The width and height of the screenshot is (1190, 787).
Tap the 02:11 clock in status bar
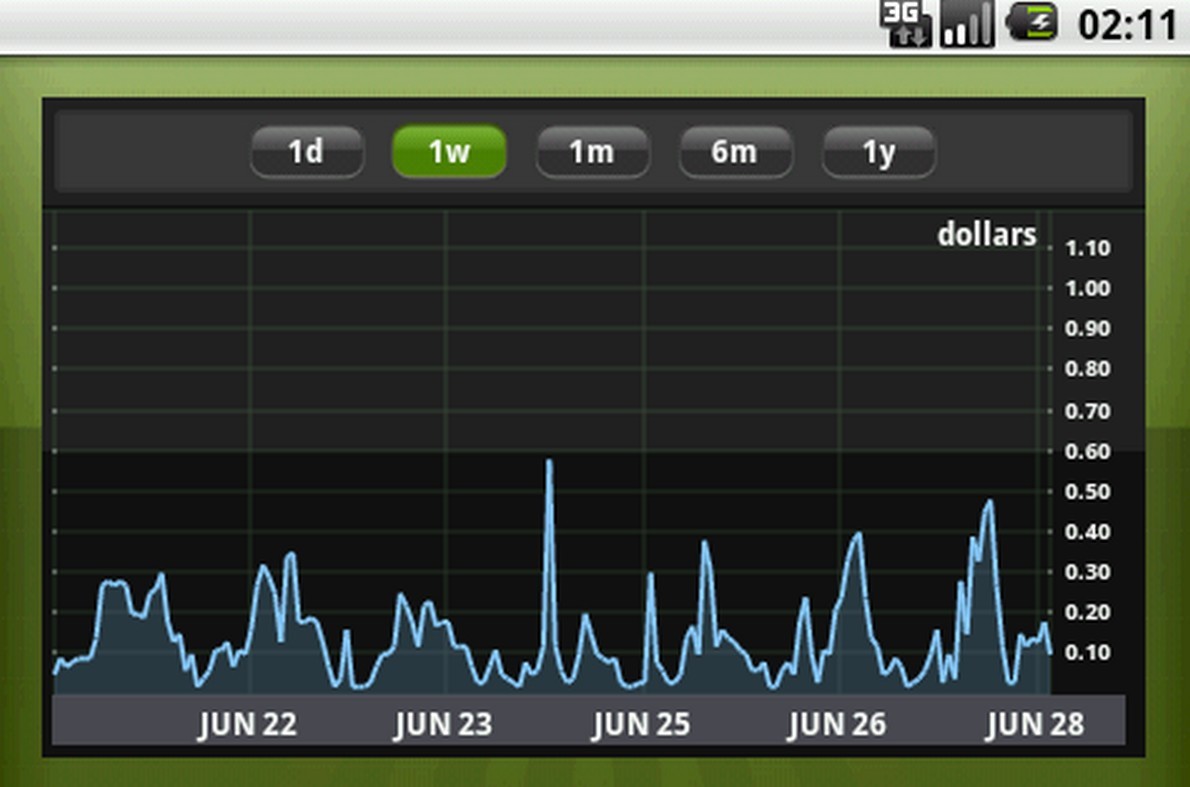(1127, 24)
